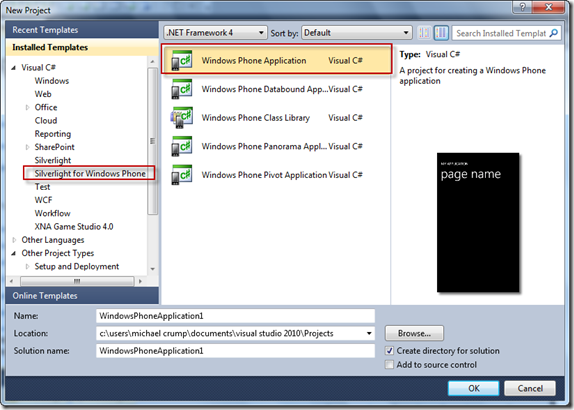Click the Browse... button
Screen dimensions: 574x410
(414, 333)
